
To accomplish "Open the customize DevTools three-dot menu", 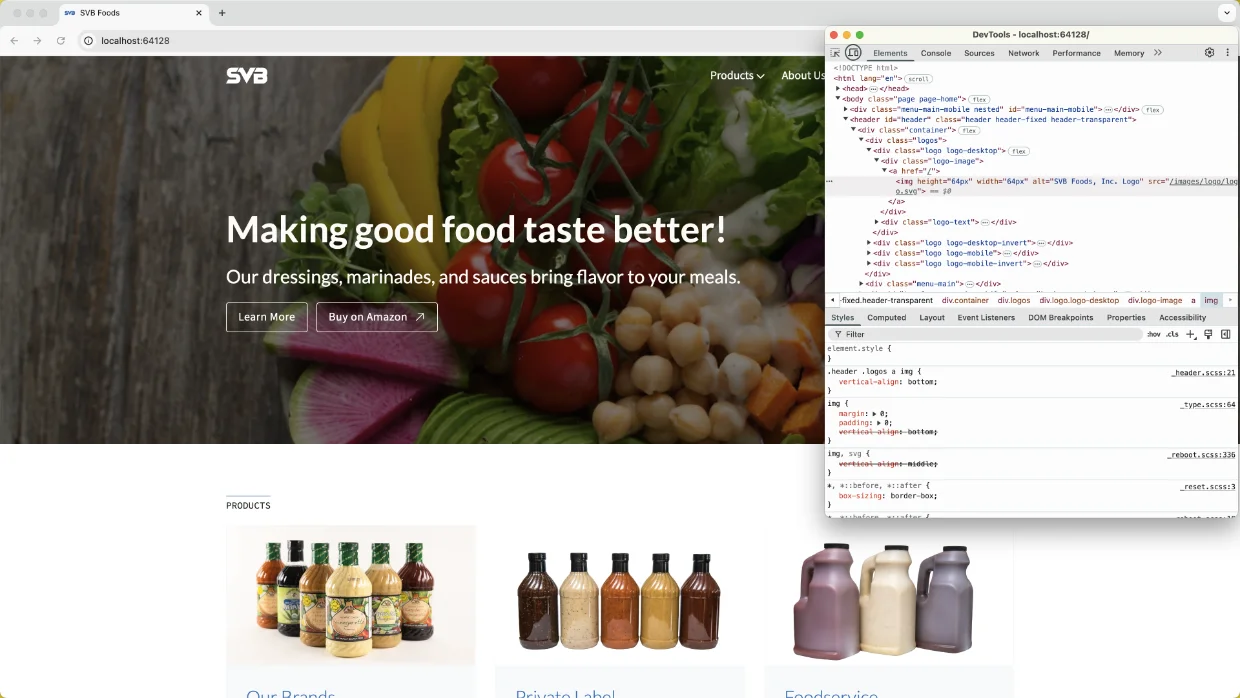I will coord(1226,52).
